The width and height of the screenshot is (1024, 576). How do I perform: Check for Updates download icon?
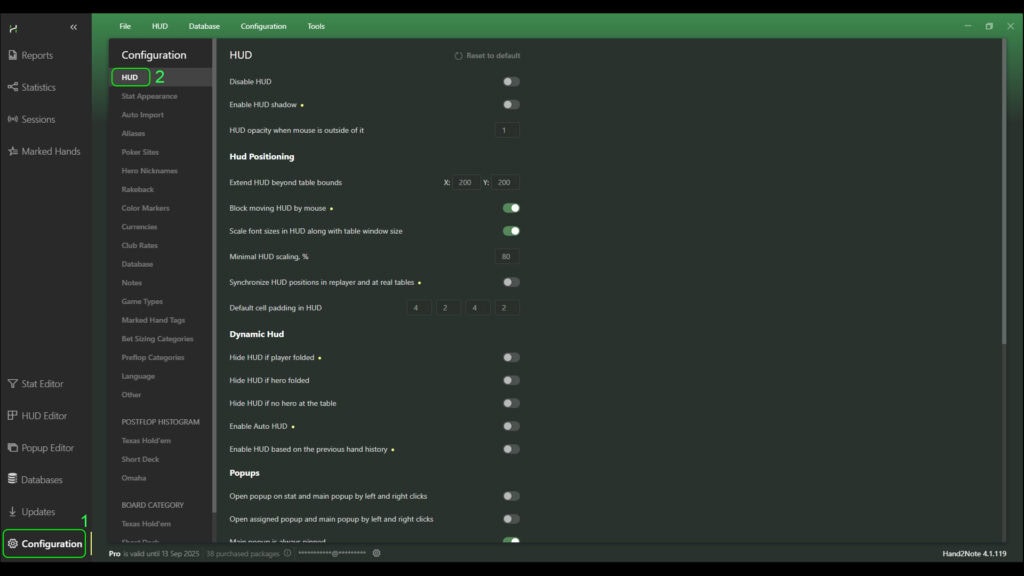click(13, 512)
